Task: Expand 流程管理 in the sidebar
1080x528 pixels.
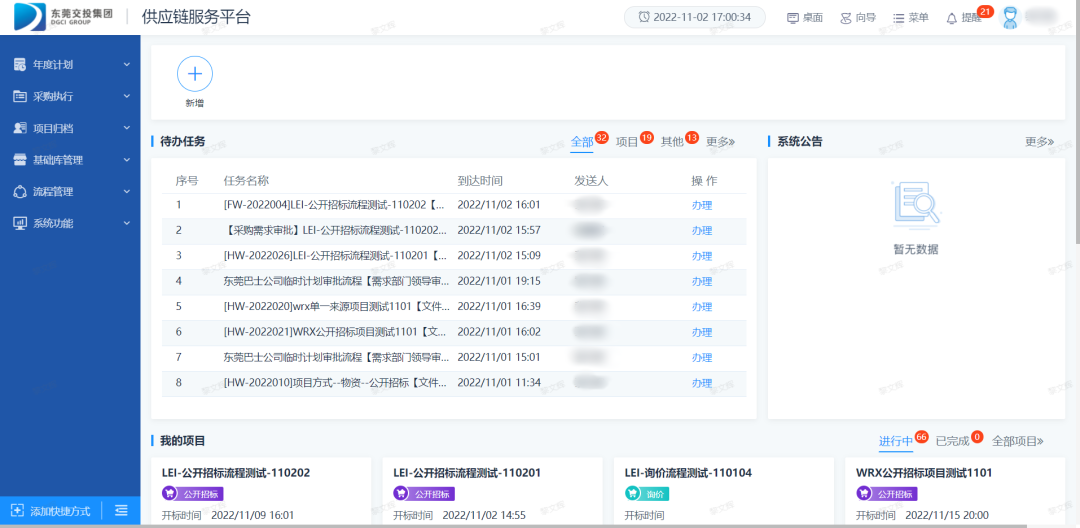Action: click(x=70, y=192)
